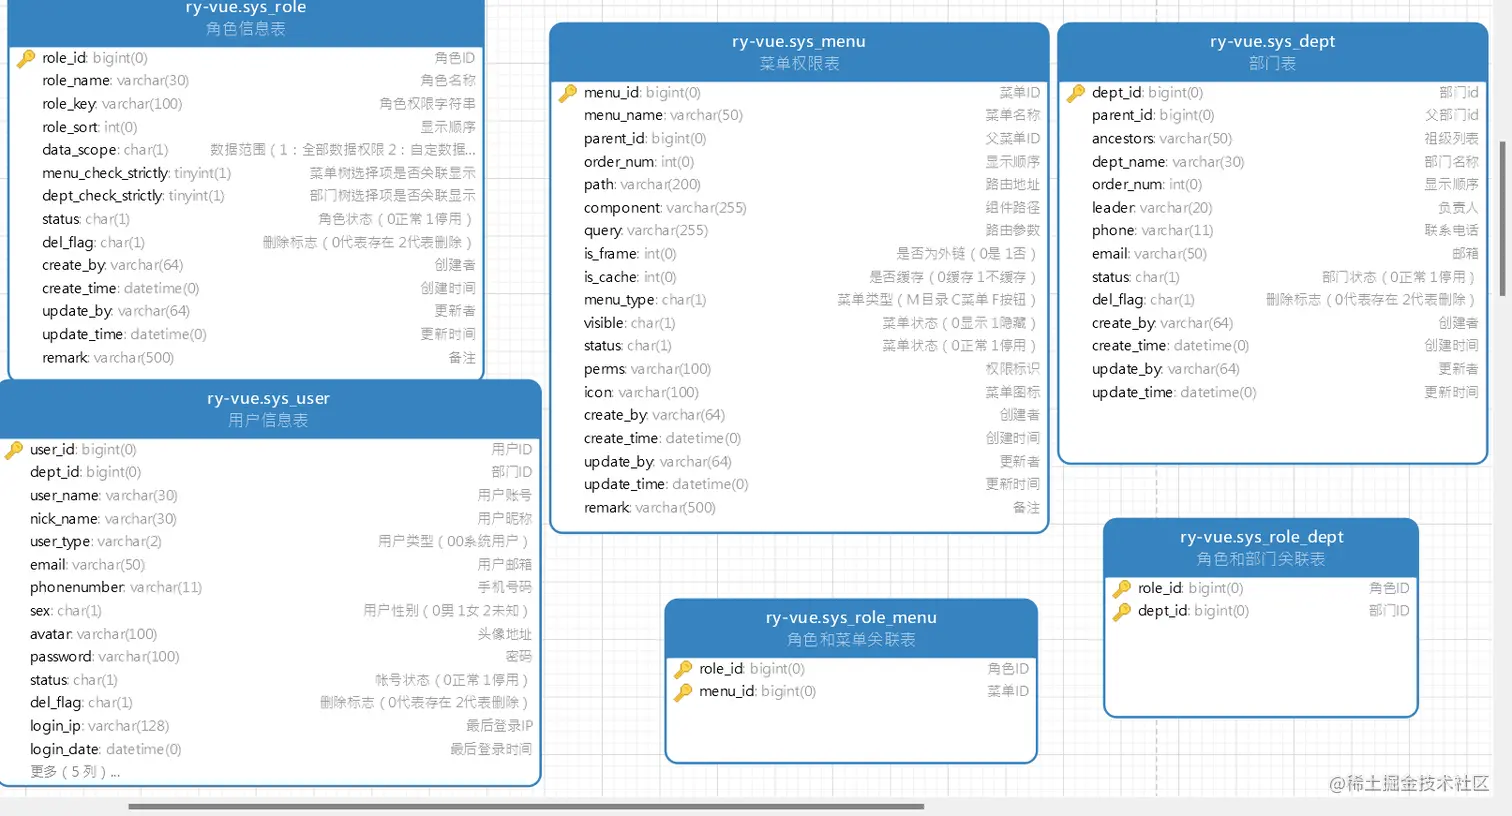Viewport: 1512px width, 816px height.
Task: Select the ry-vue.sys_role_dept table header
Action: tap(1261, 546)
